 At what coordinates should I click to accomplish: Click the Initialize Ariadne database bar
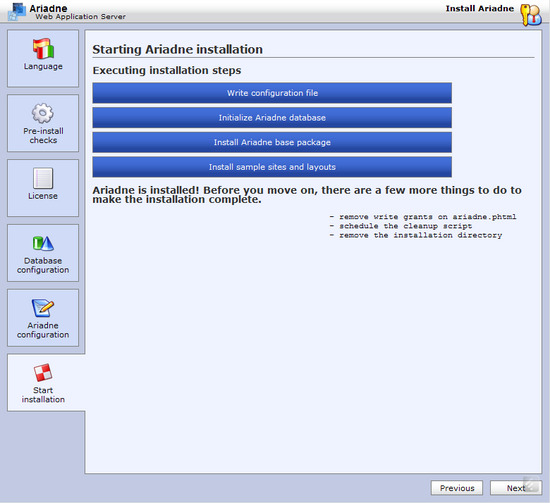(272, 118)
